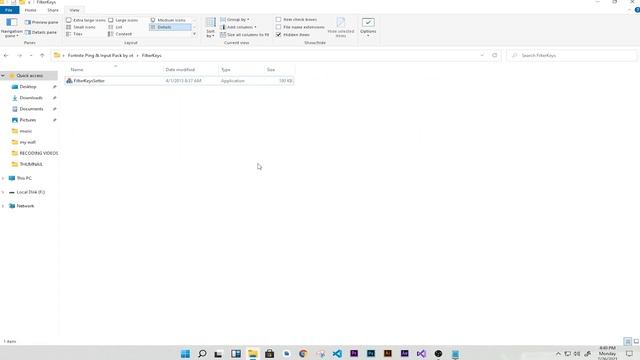Switch to the Home ribbon tab
Image resolution: width=640 pixels, height=360 pixels.
click(x=30, y=10)
